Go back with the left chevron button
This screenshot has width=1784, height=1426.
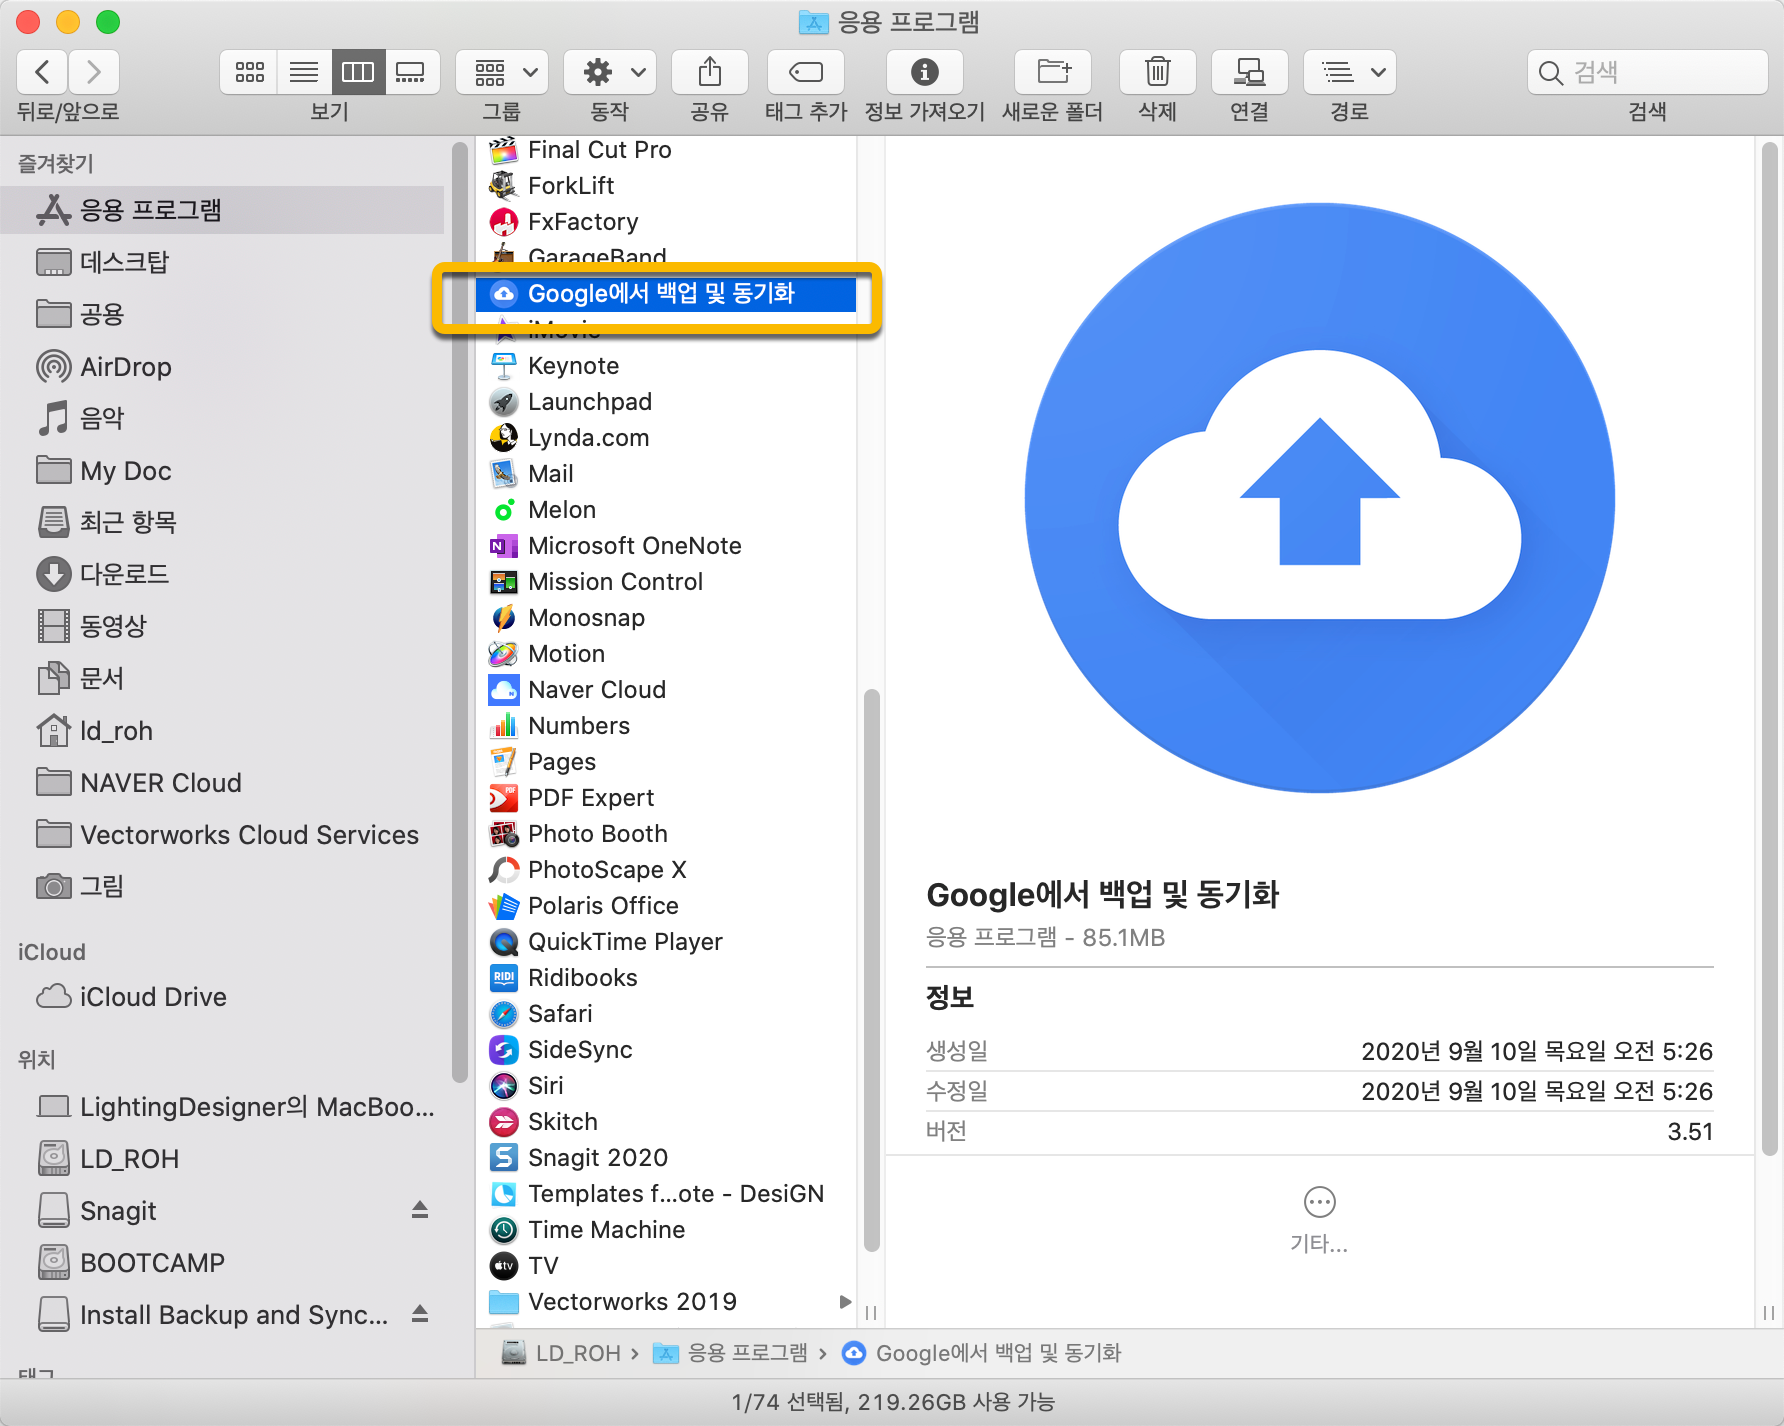(x=42, y=72)
